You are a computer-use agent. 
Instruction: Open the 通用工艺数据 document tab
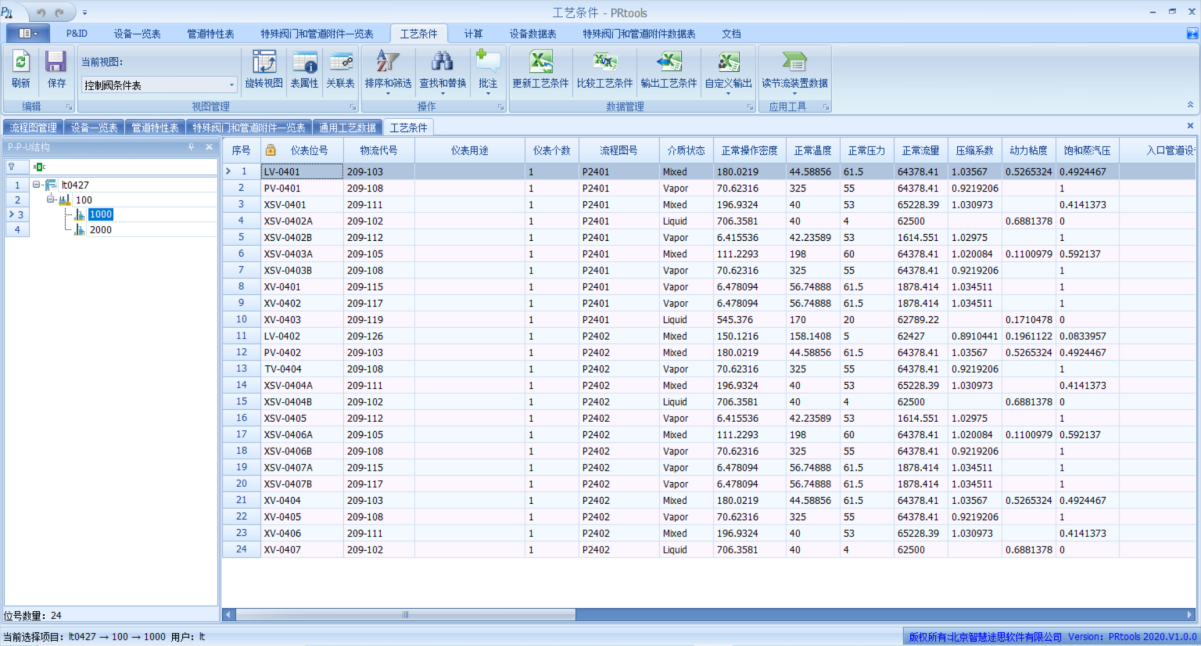[347, 128]
